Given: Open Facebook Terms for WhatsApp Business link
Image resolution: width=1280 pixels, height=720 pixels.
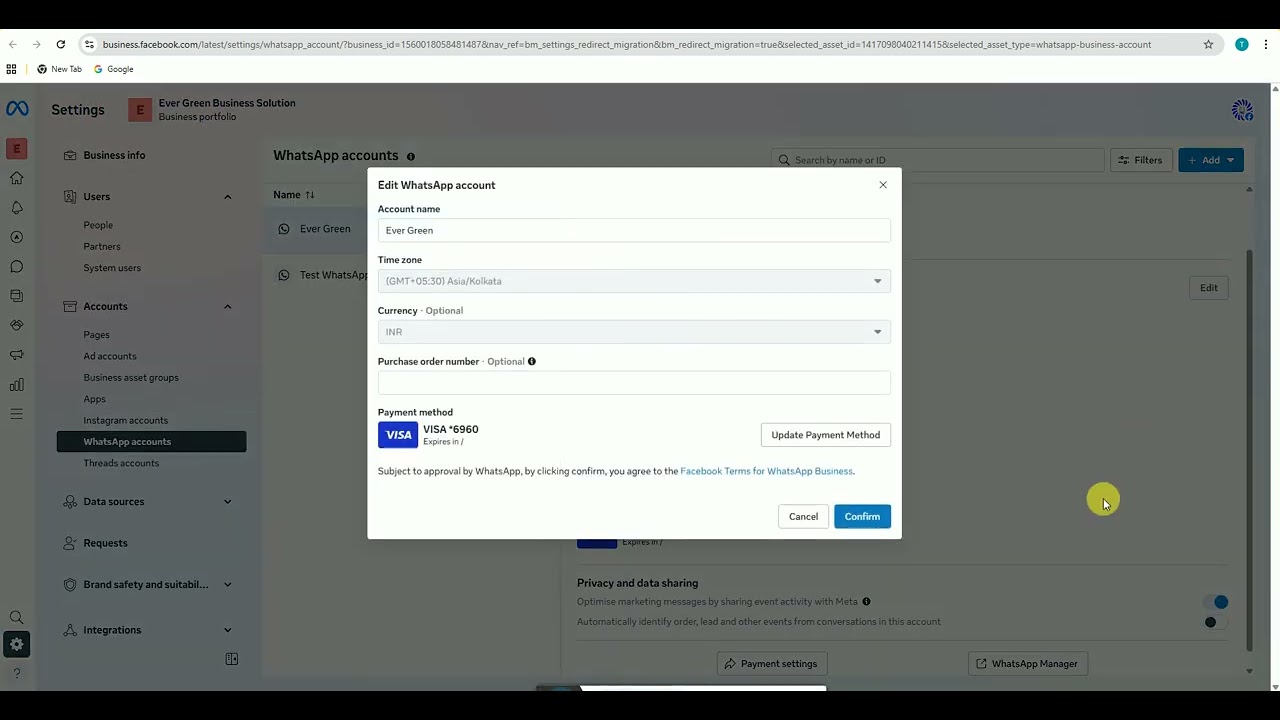Looking at the screenshot, I should tap(766, 471).
